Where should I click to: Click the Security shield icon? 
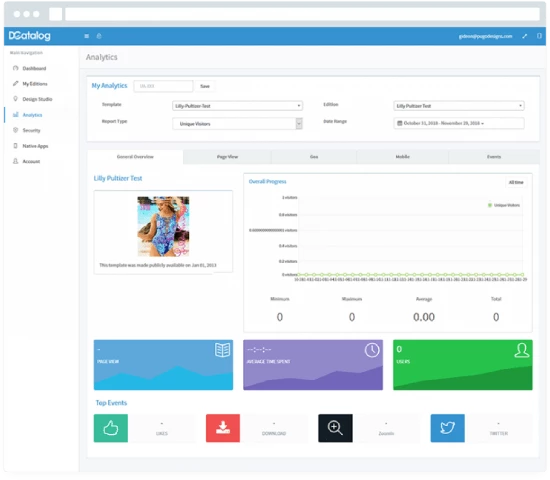click(15, 130)
